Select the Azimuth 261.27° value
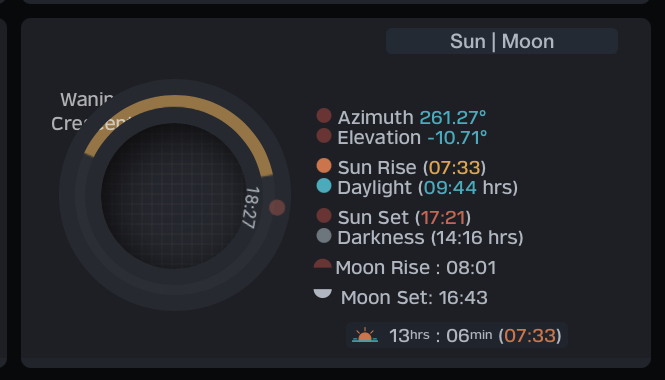 click(453, 117)
